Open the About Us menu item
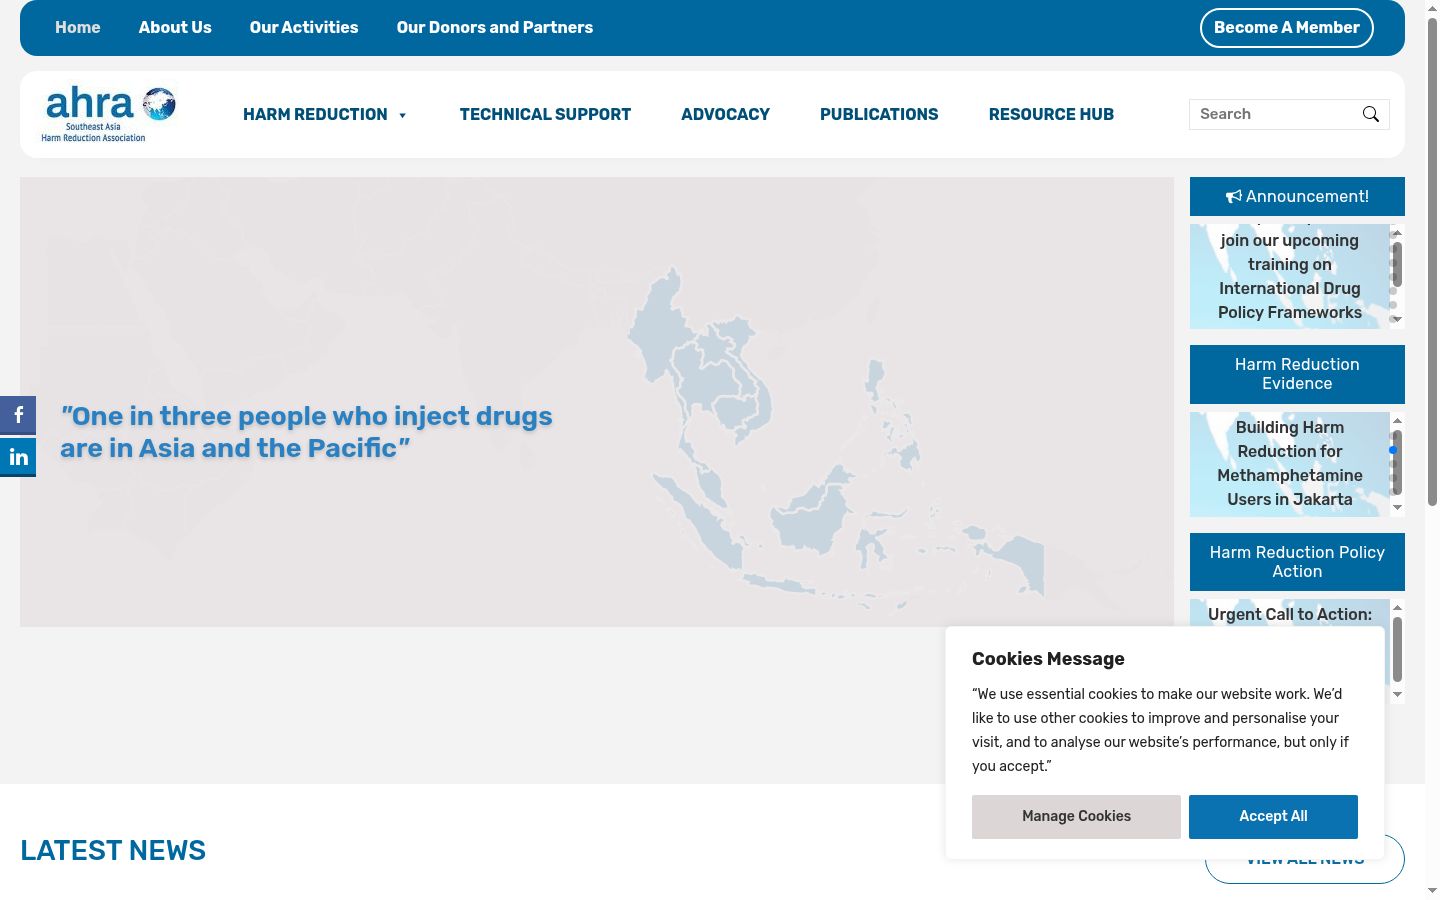 (175, 28)
